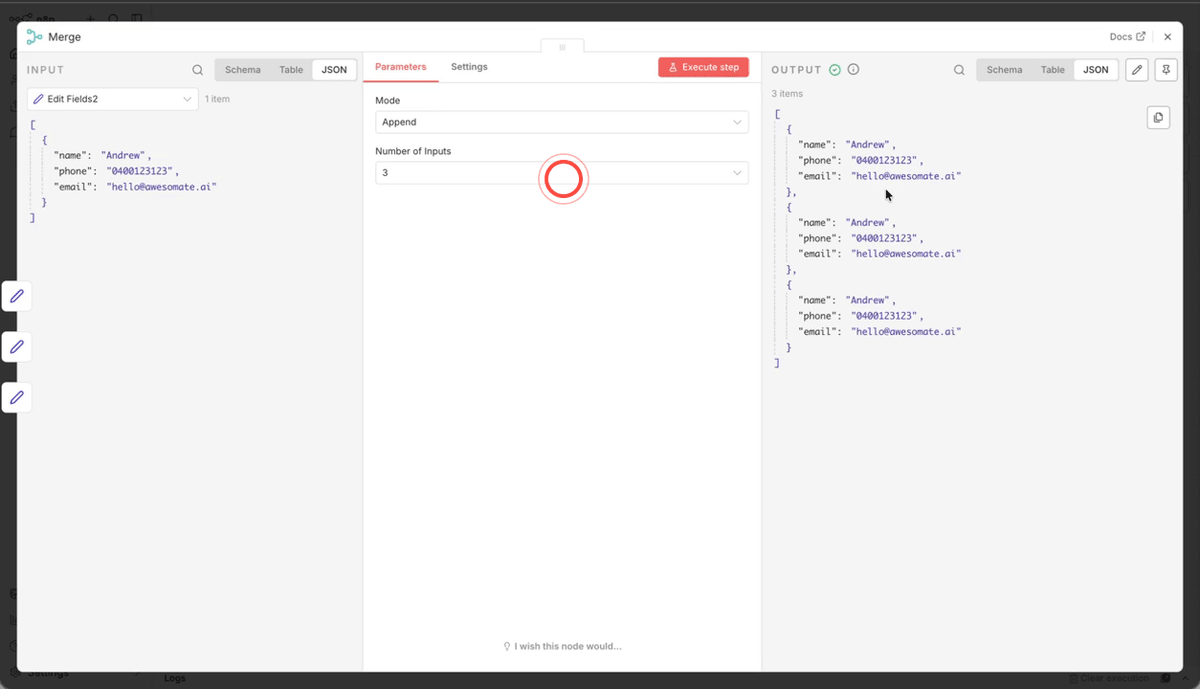1200x689 pixels.
Task: Click the Execute step button
Action: click(703, 67)
